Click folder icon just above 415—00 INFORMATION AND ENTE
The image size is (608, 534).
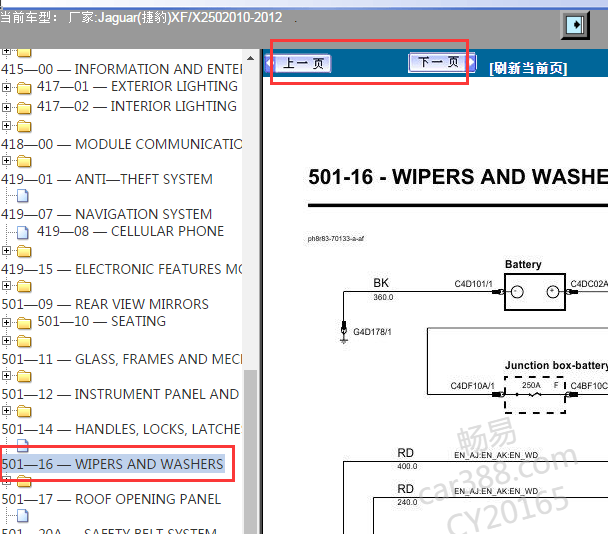[24, 52]
